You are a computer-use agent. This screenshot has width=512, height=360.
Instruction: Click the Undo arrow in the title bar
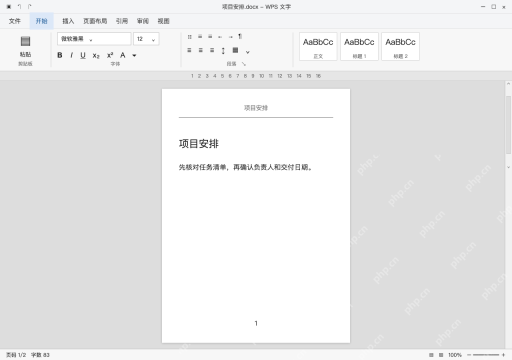[x=19, y=6]
